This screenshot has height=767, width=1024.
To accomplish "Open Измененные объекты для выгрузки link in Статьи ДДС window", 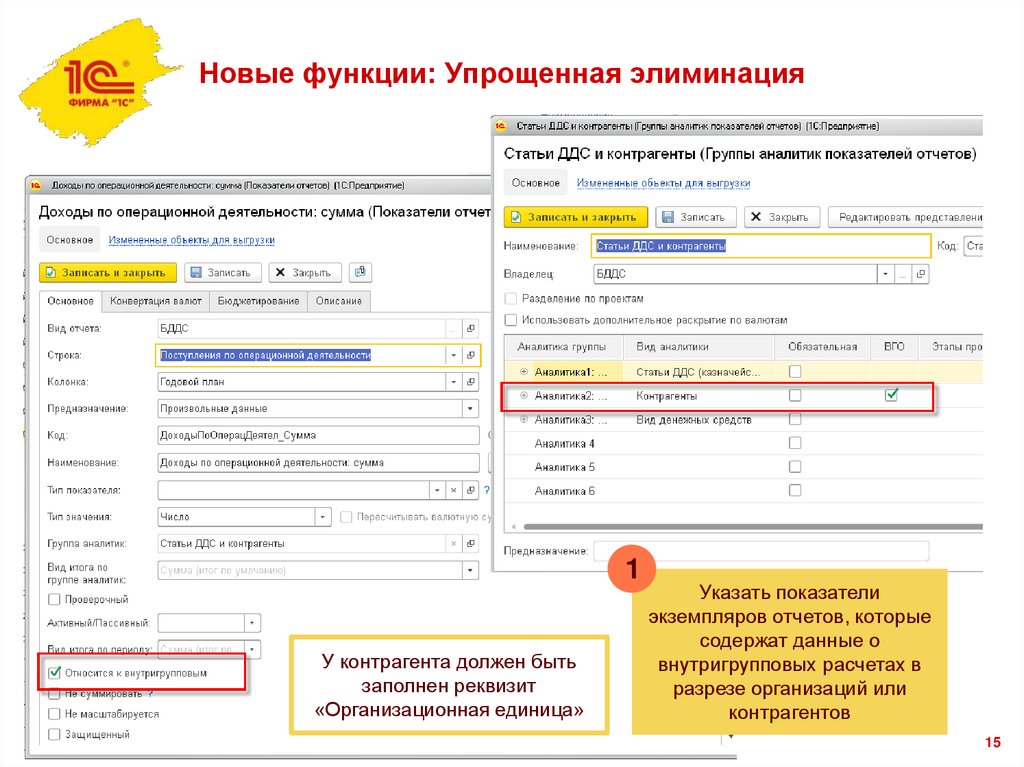I will pos(663,183).
